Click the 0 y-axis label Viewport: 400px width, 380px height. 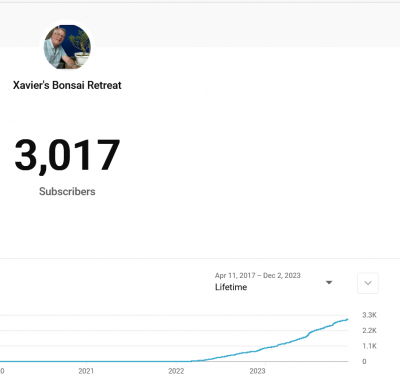(364, 362)
